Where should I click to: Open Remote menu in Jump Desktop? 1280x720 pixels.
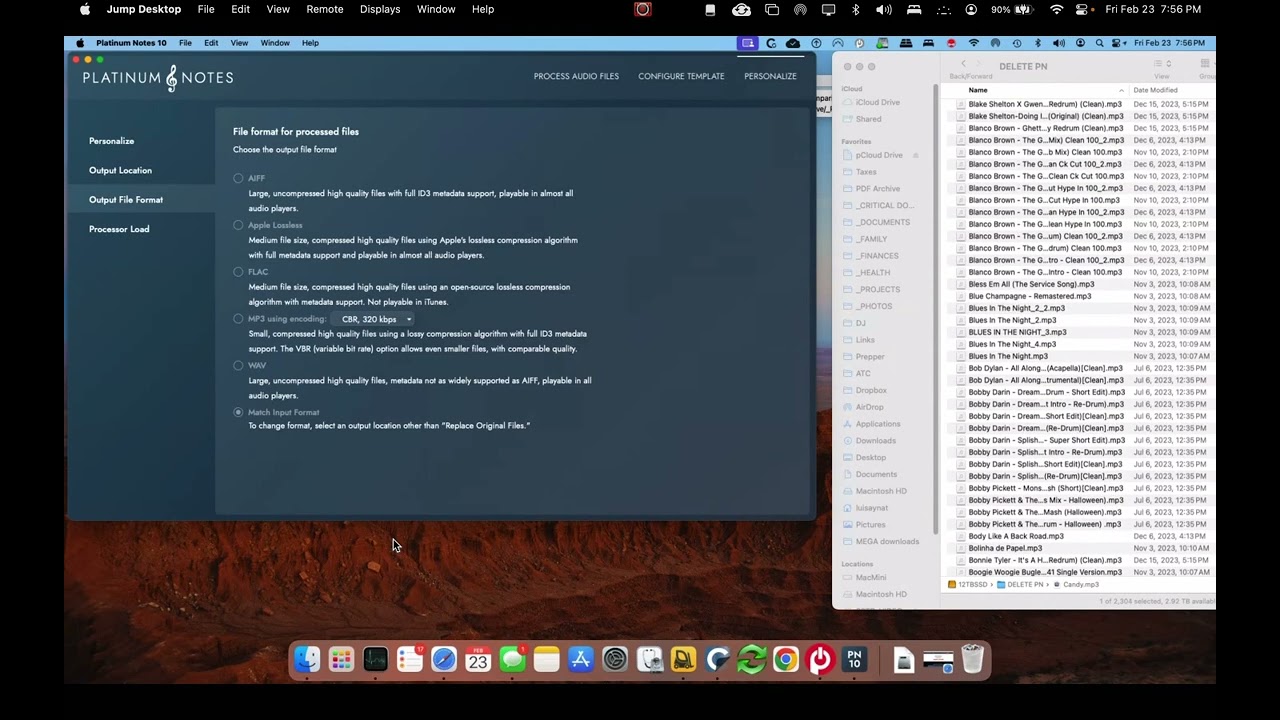(325, 9)
